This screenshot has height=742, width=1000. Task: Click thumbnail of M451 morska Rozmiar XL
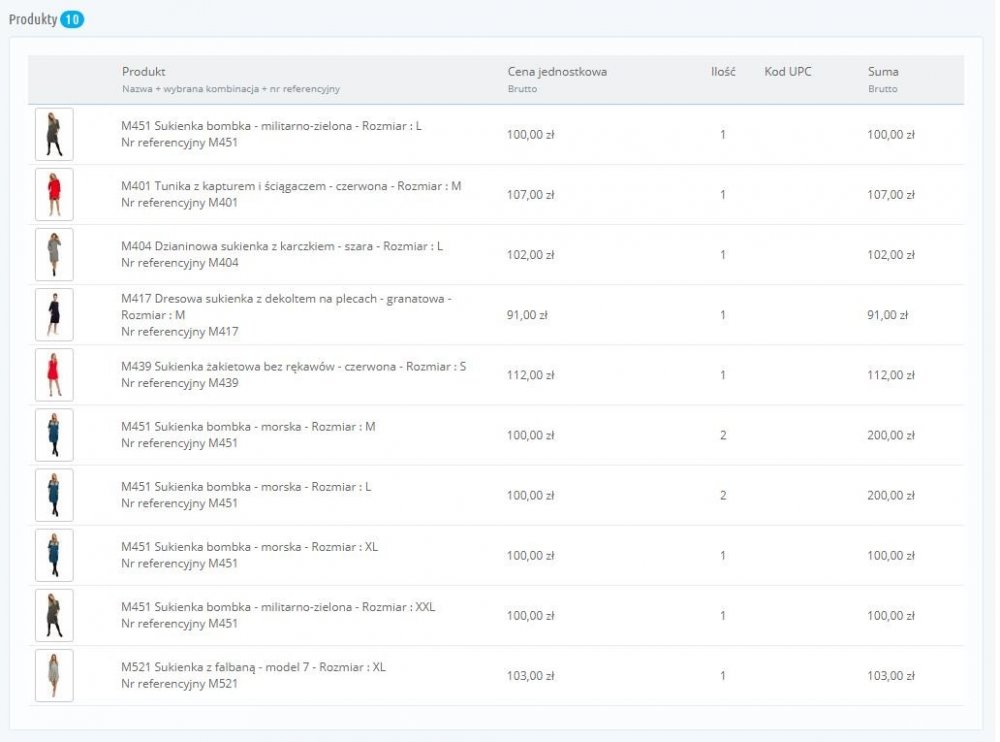click(x=54, y=555)
